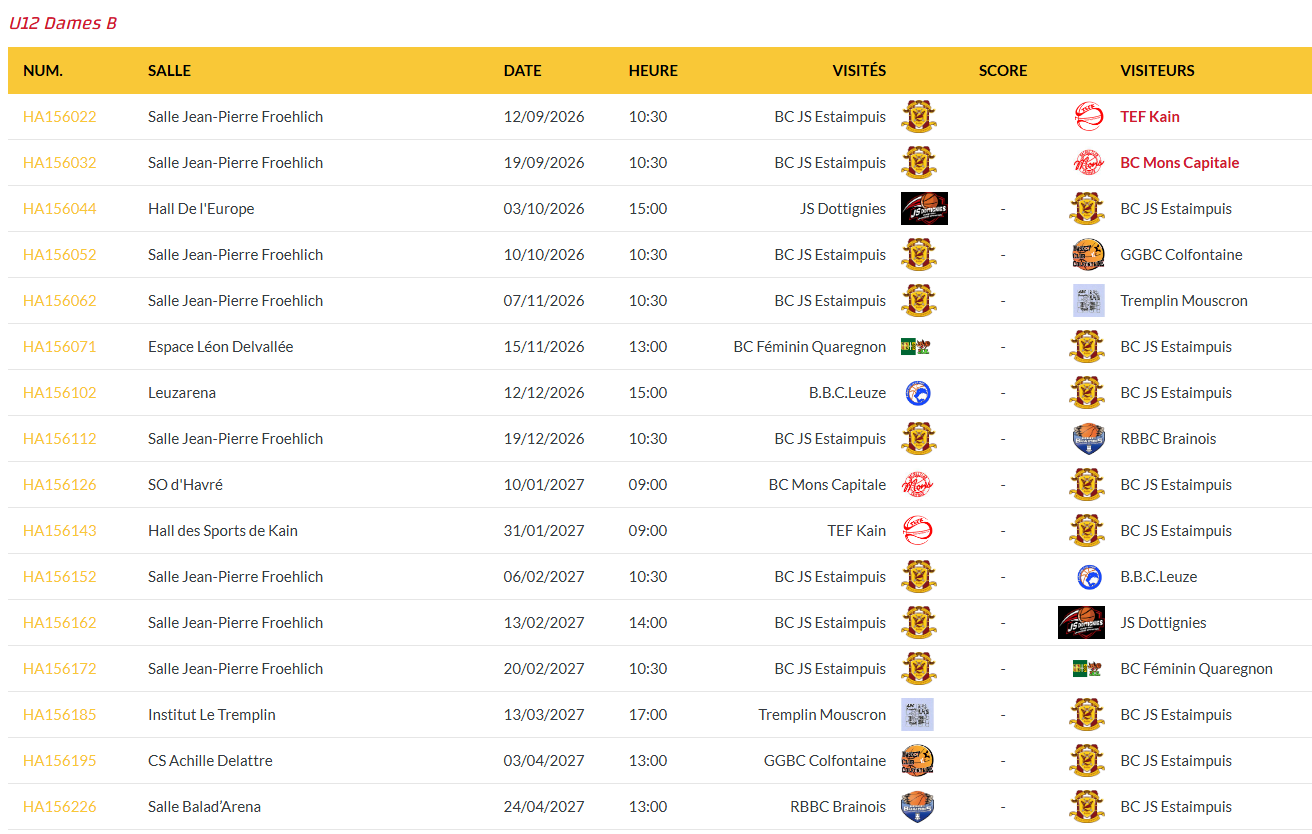Click TEF Kain logo in row HA156143
The height and width of the screenshot is (834, 1312).
pyautogui.click(x=917, y=531)
